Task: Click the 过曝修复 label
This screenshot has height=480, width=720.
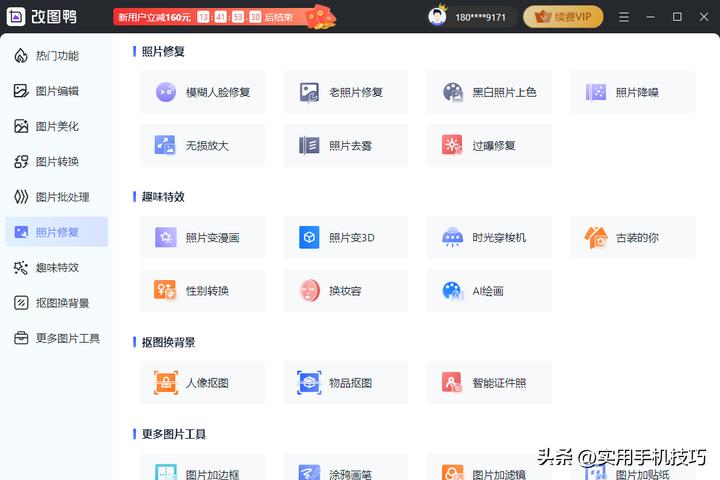Action: [x=494, y=146]
